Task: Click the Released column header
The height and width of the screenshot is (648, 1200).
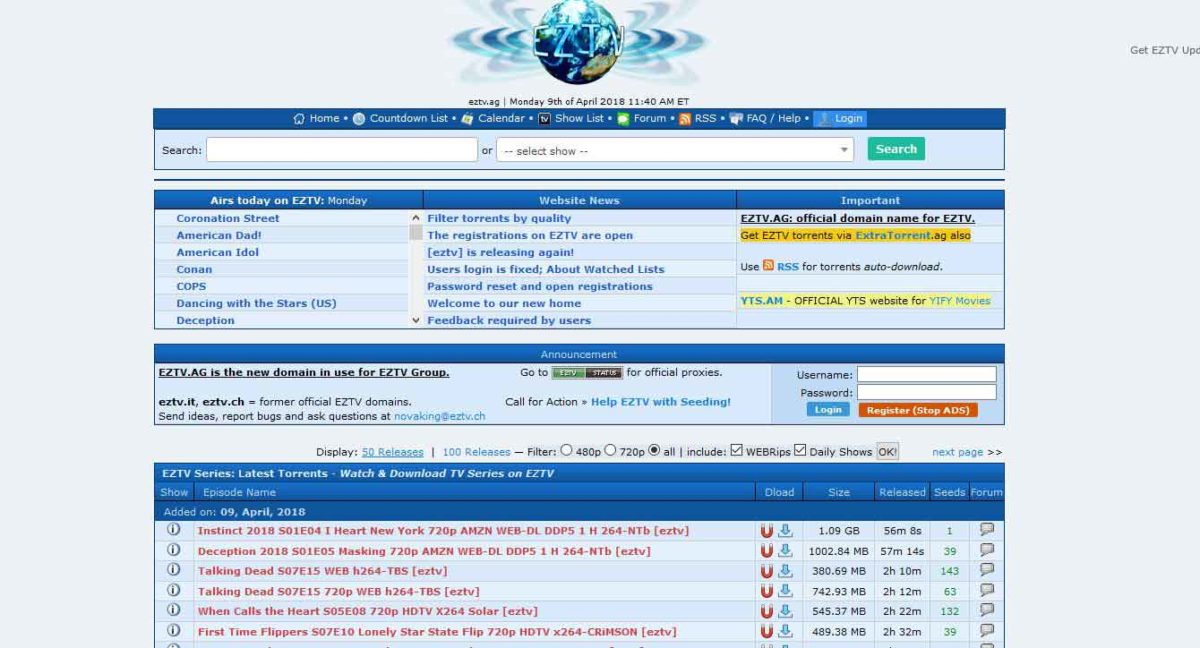Action: pyautogui.click(x=902, y=492)
